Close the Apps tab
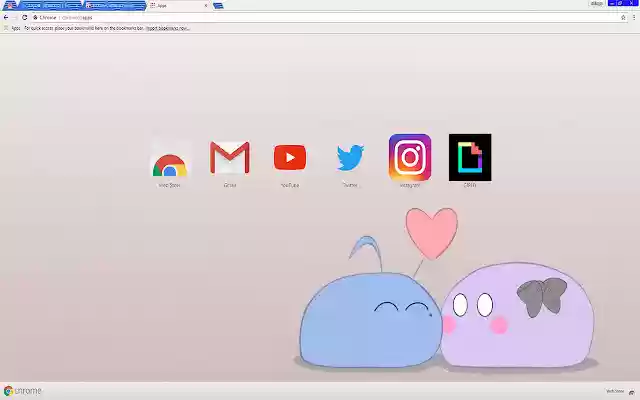 [x=206, y=6]
